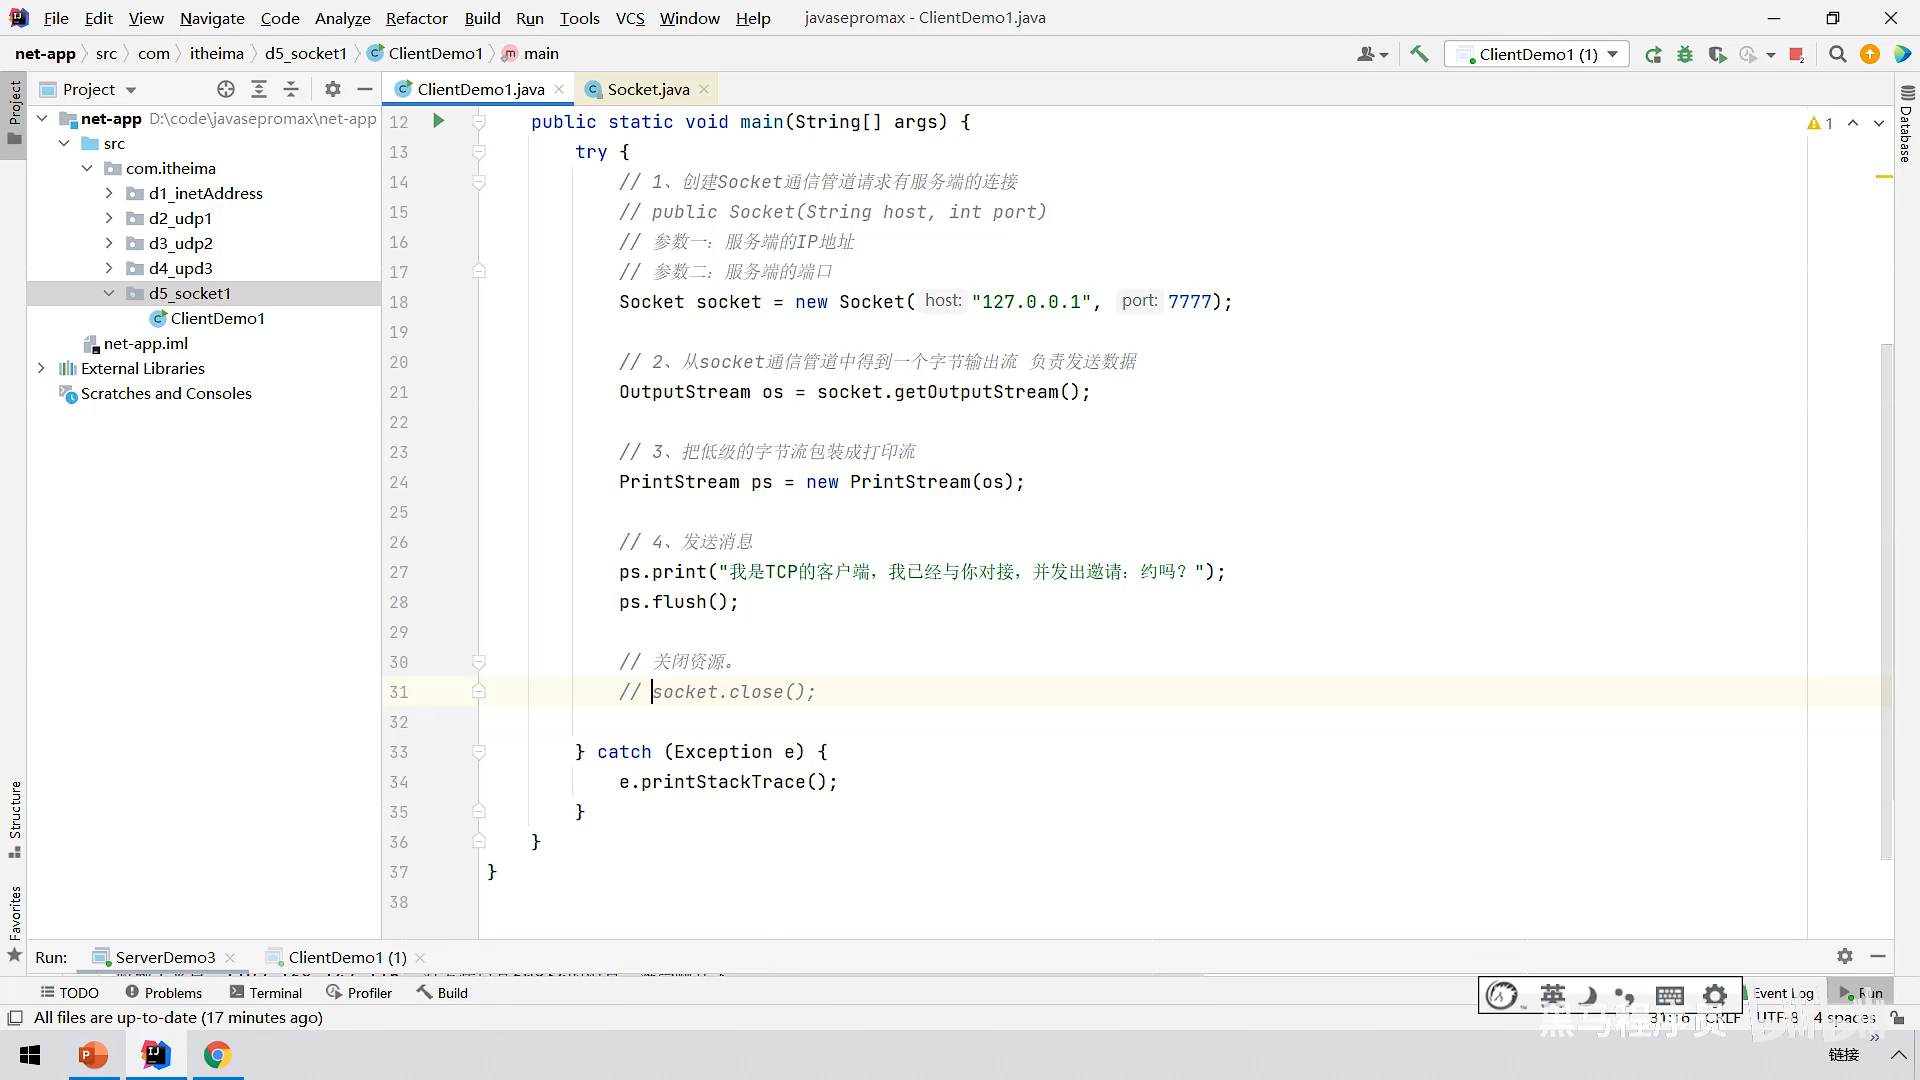Toggle the Database side panel
1920x1080 pixels.
click(1906, 125)
